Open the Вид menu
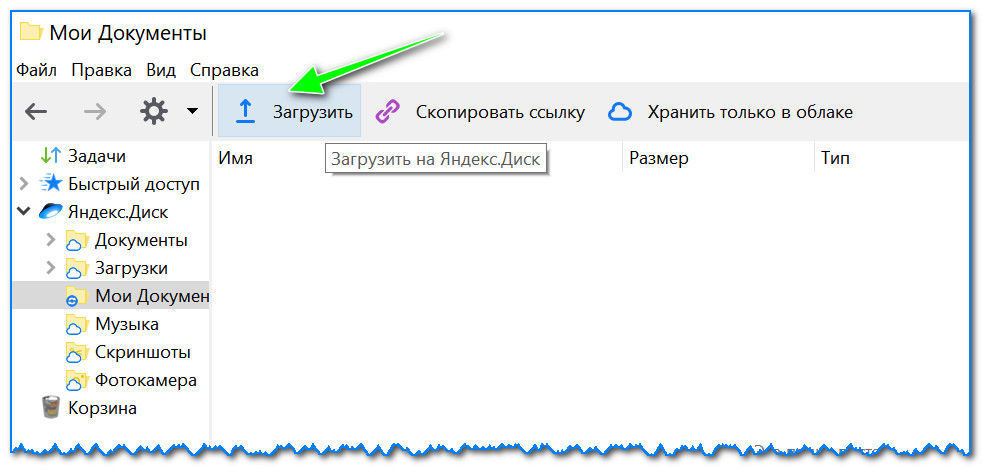The height and width of the screenshot is (473, 982). click(x=161, y=70)
